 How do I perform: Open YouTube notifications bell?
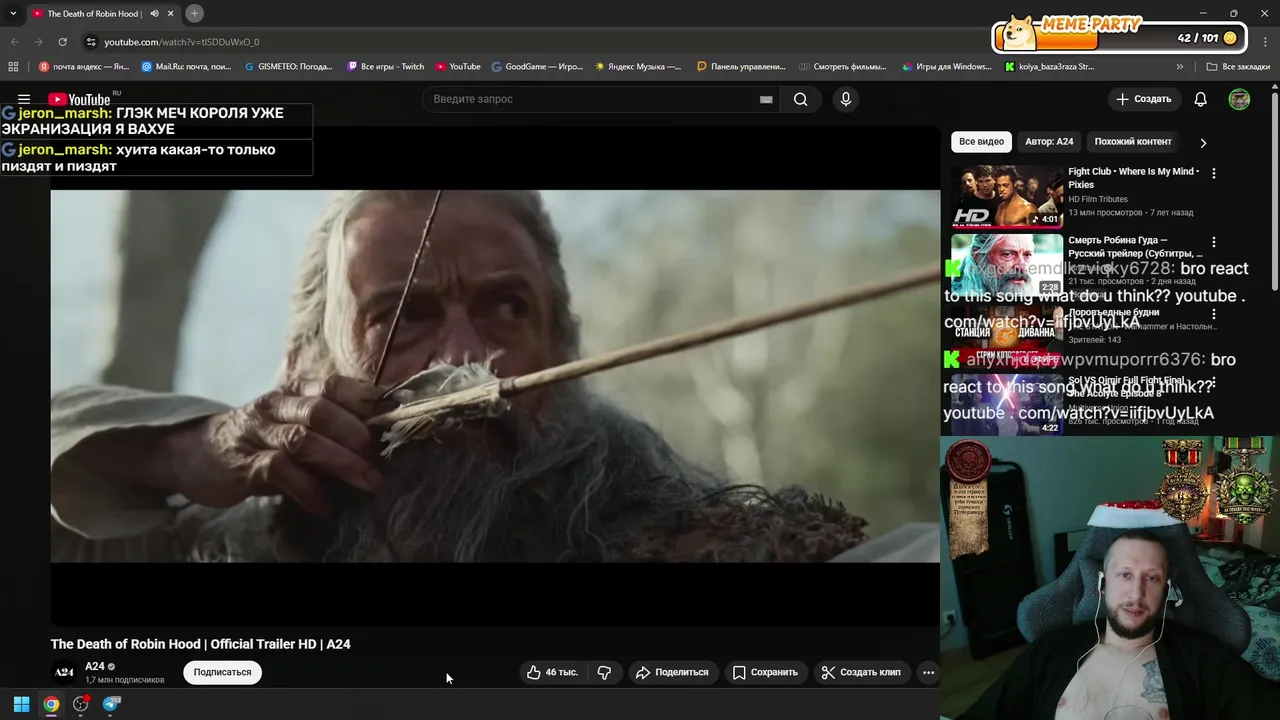pyautogui.click(x=1200, y=99)
